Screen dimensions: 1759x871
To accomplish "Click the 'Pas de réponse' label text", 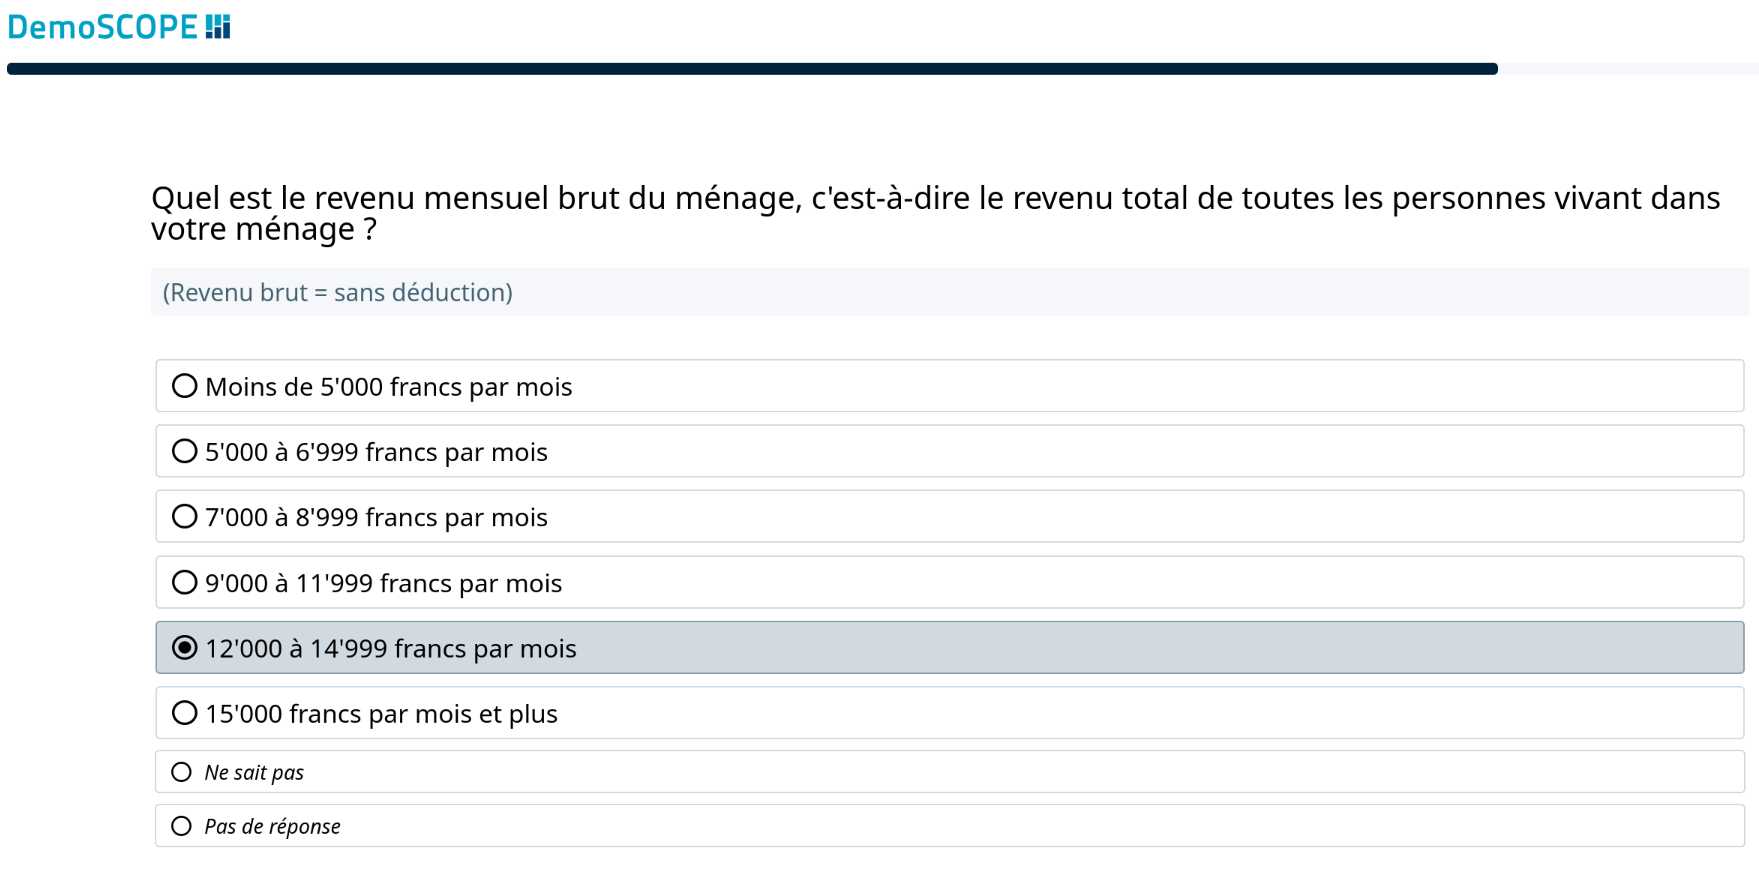I will 272,827.
